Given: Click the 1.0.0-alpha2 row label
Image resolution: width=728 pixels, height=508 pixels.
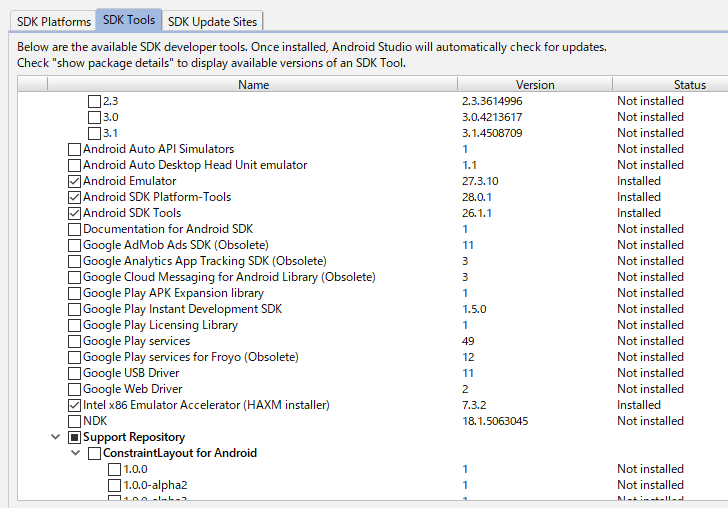Looking at the screenshot, I should pyautogui.click(x=155, y=485).
